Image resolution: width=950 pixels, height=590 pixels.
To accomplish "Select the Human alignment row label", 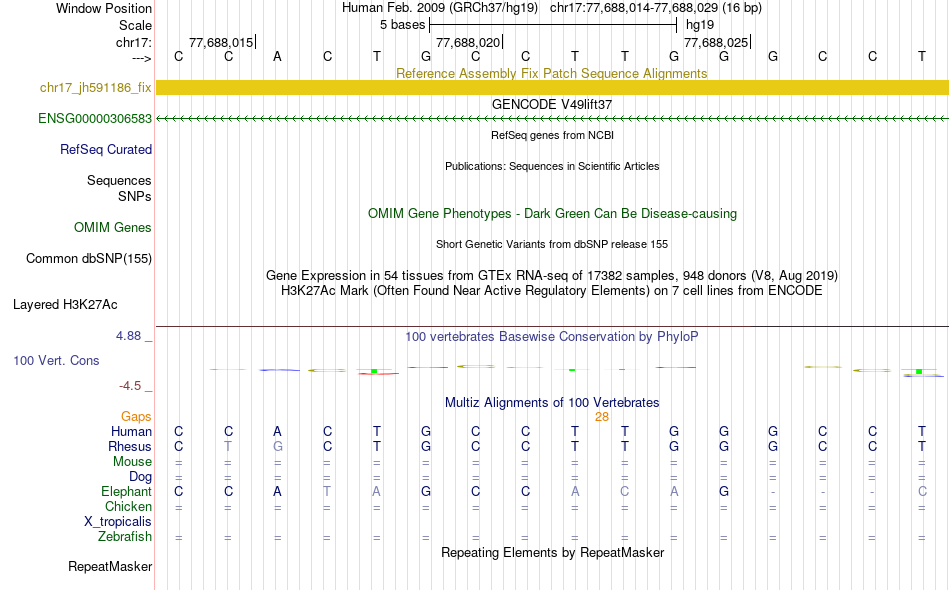I will tap(131, 432).
